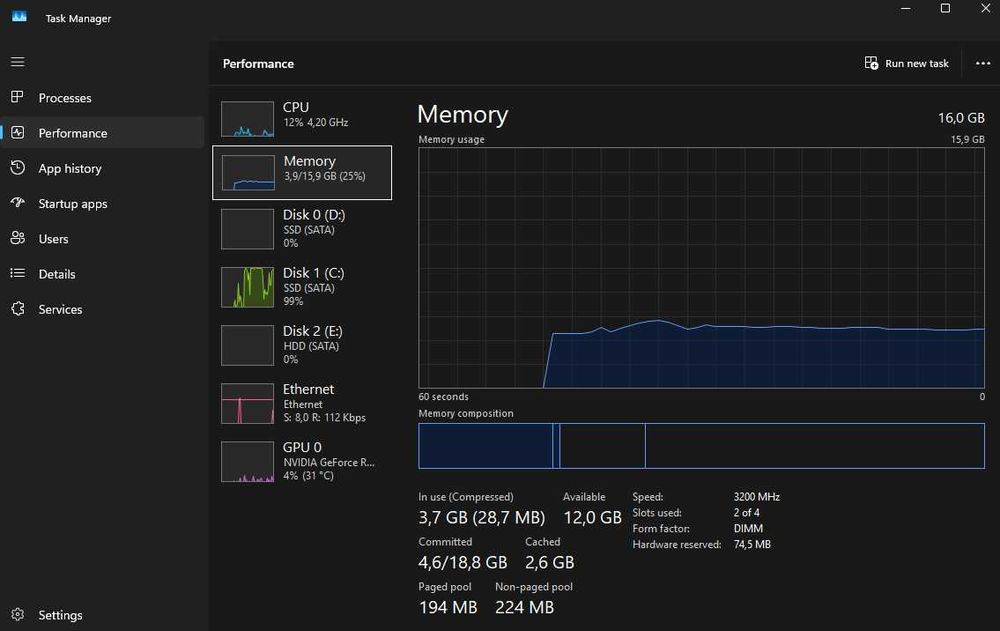The height and width of the screenshot is (631, 1000).
Task: Select the Ethernet graph thumbnail
Action: point(247,403)
